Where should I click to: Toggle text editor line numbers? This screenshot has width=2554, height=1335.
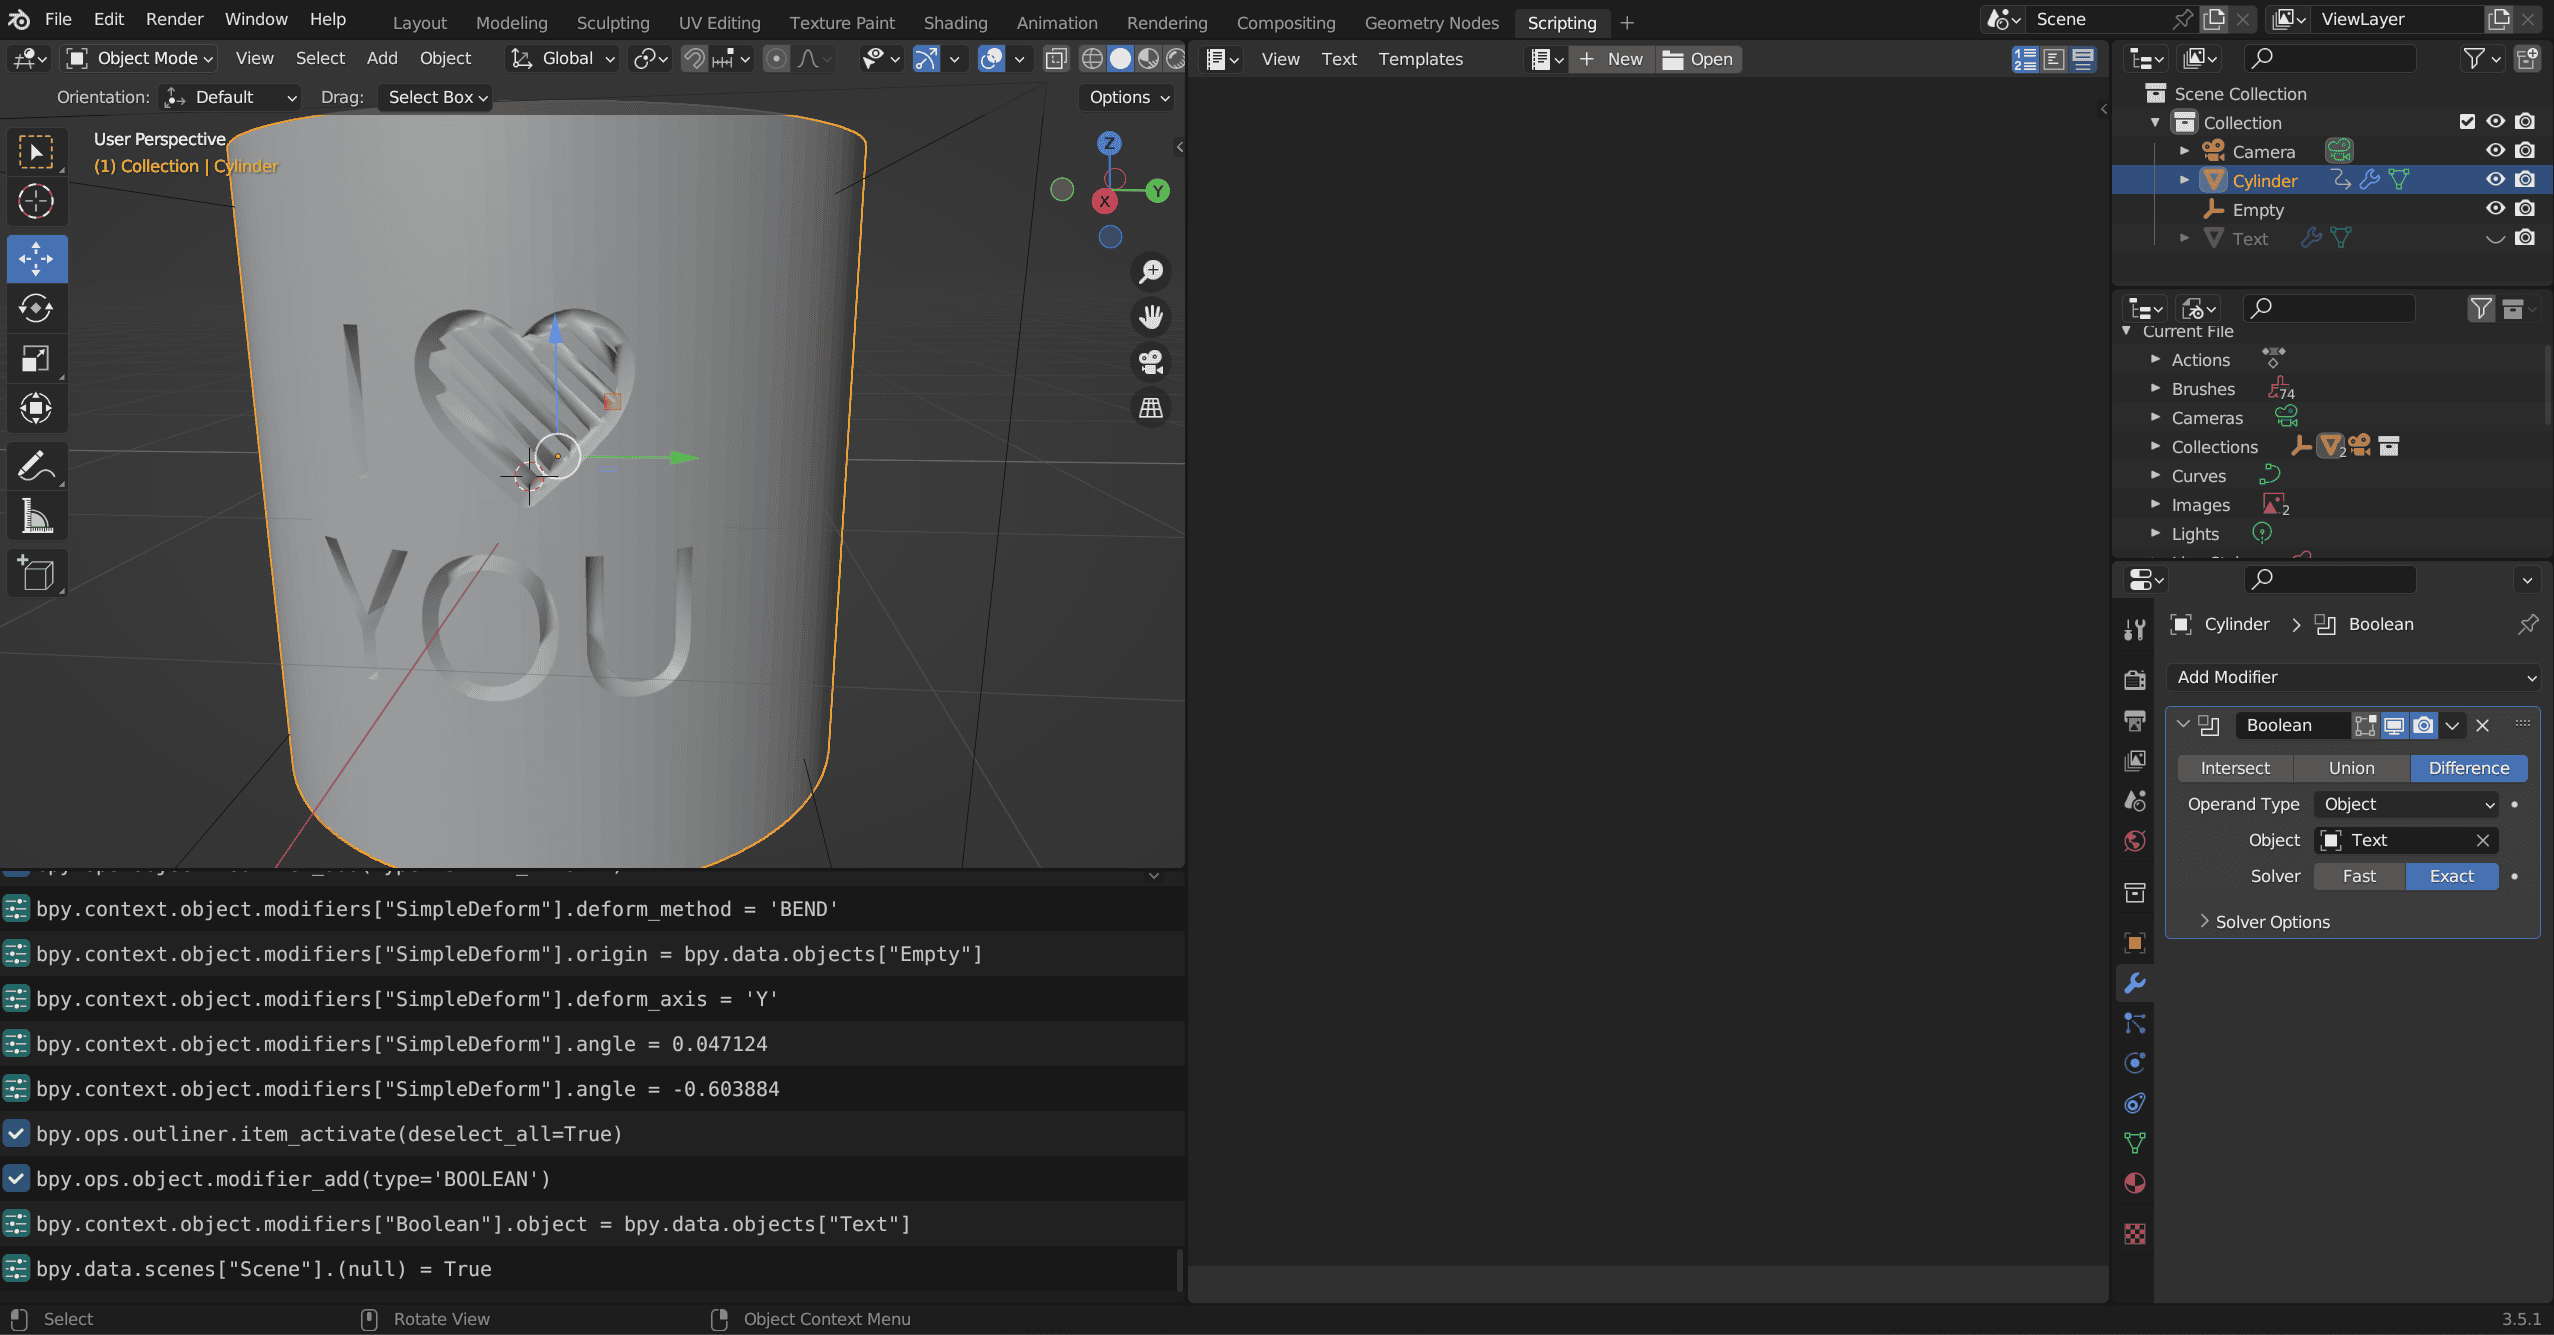pos(2025,59)
